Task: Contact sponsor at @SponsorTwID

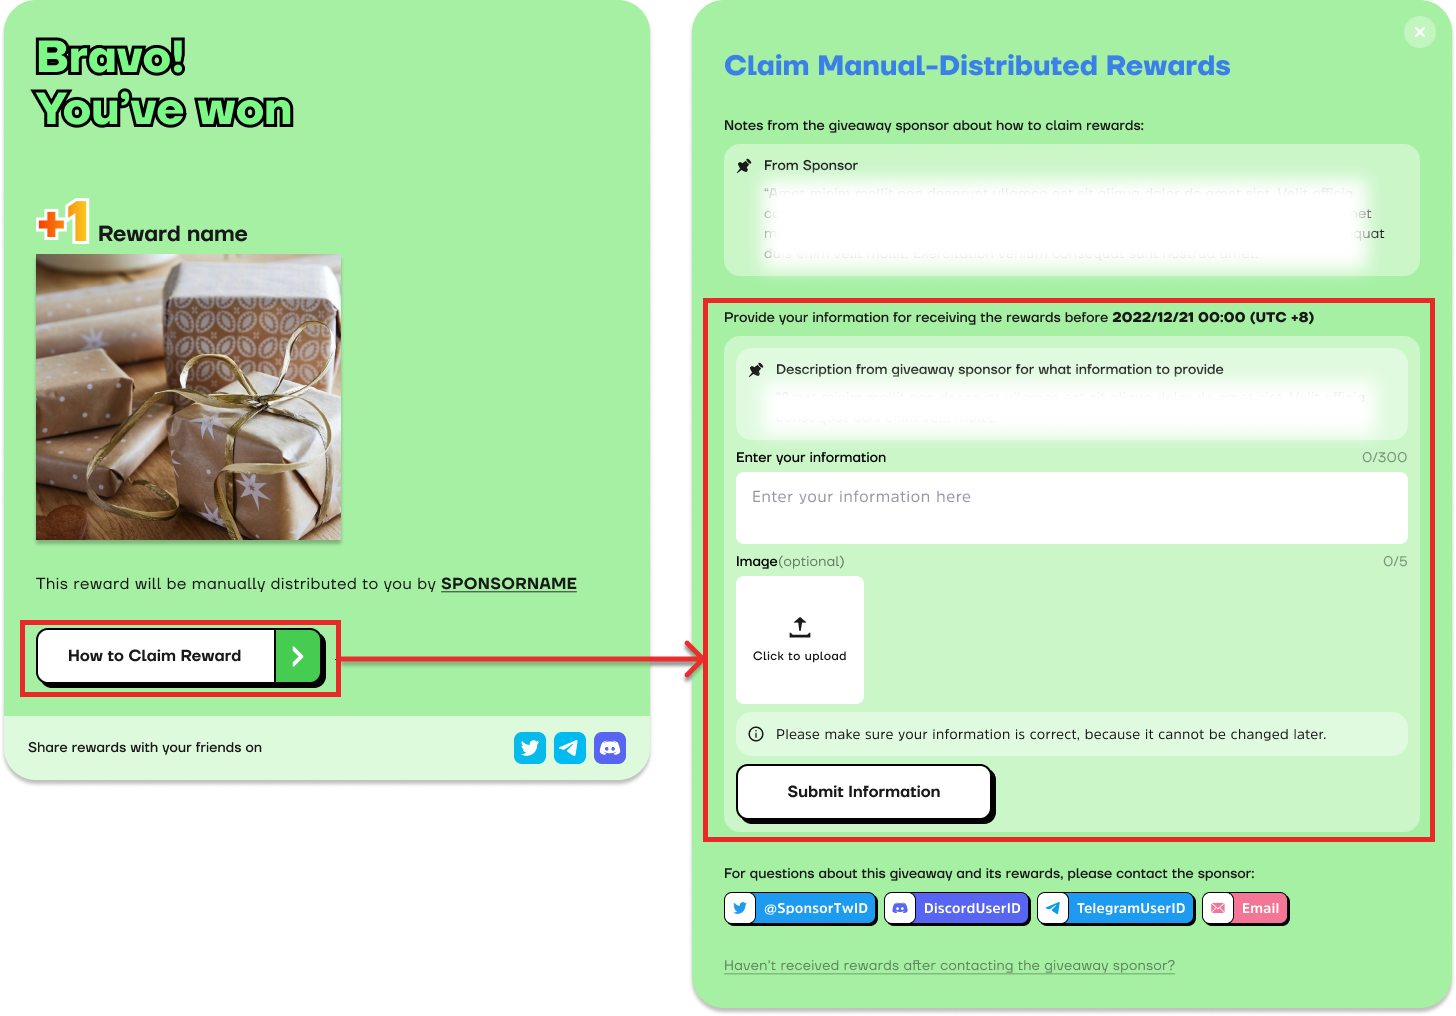Action: pos(800,909)
